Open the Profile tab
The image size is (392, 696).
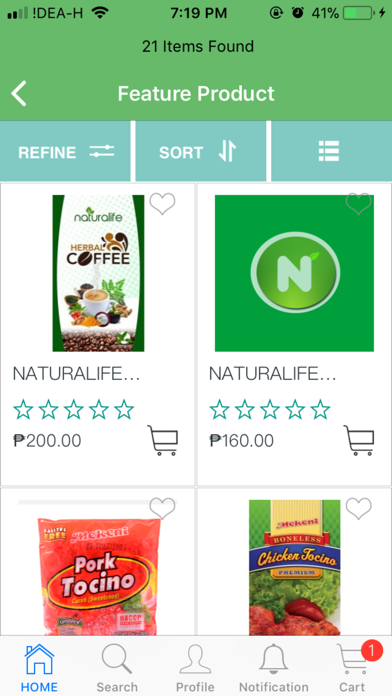coord(195,667)
